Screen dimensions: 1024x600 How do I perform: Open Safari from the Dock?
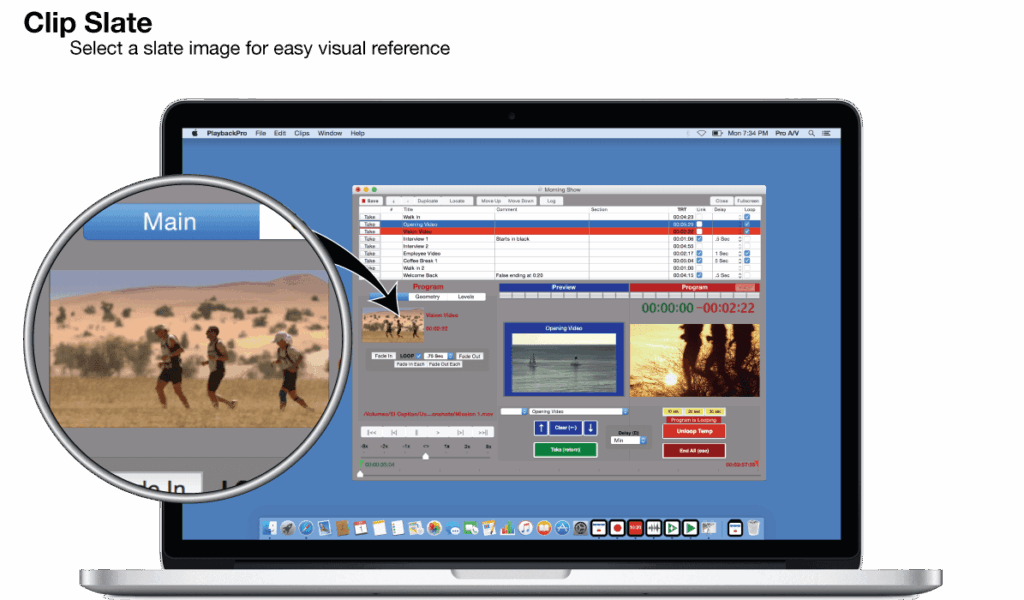click(x=306, y=528)
